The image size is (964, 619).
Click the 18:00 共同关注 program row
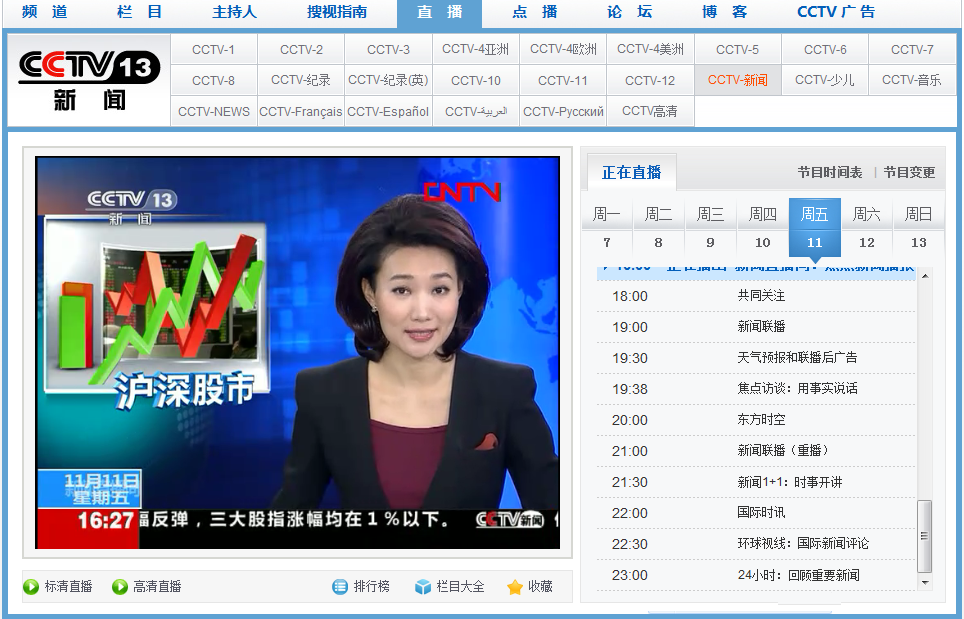[756, 296]
